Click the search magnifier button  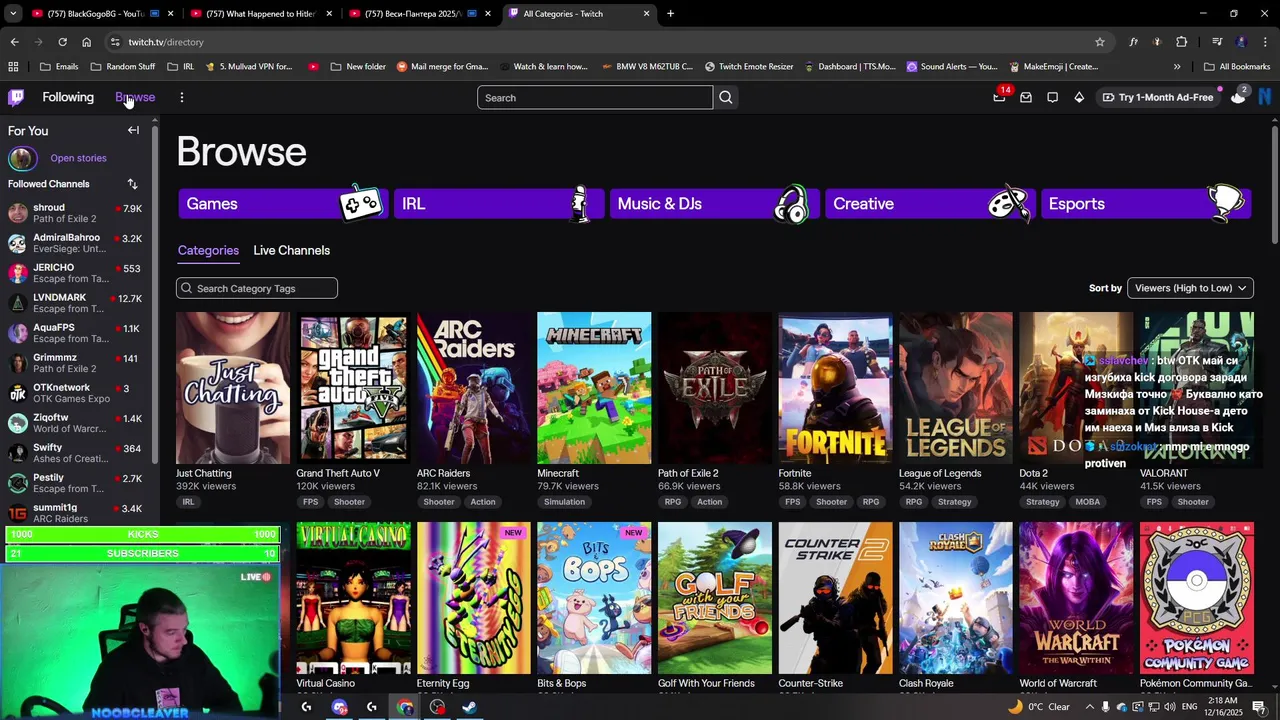726,97
